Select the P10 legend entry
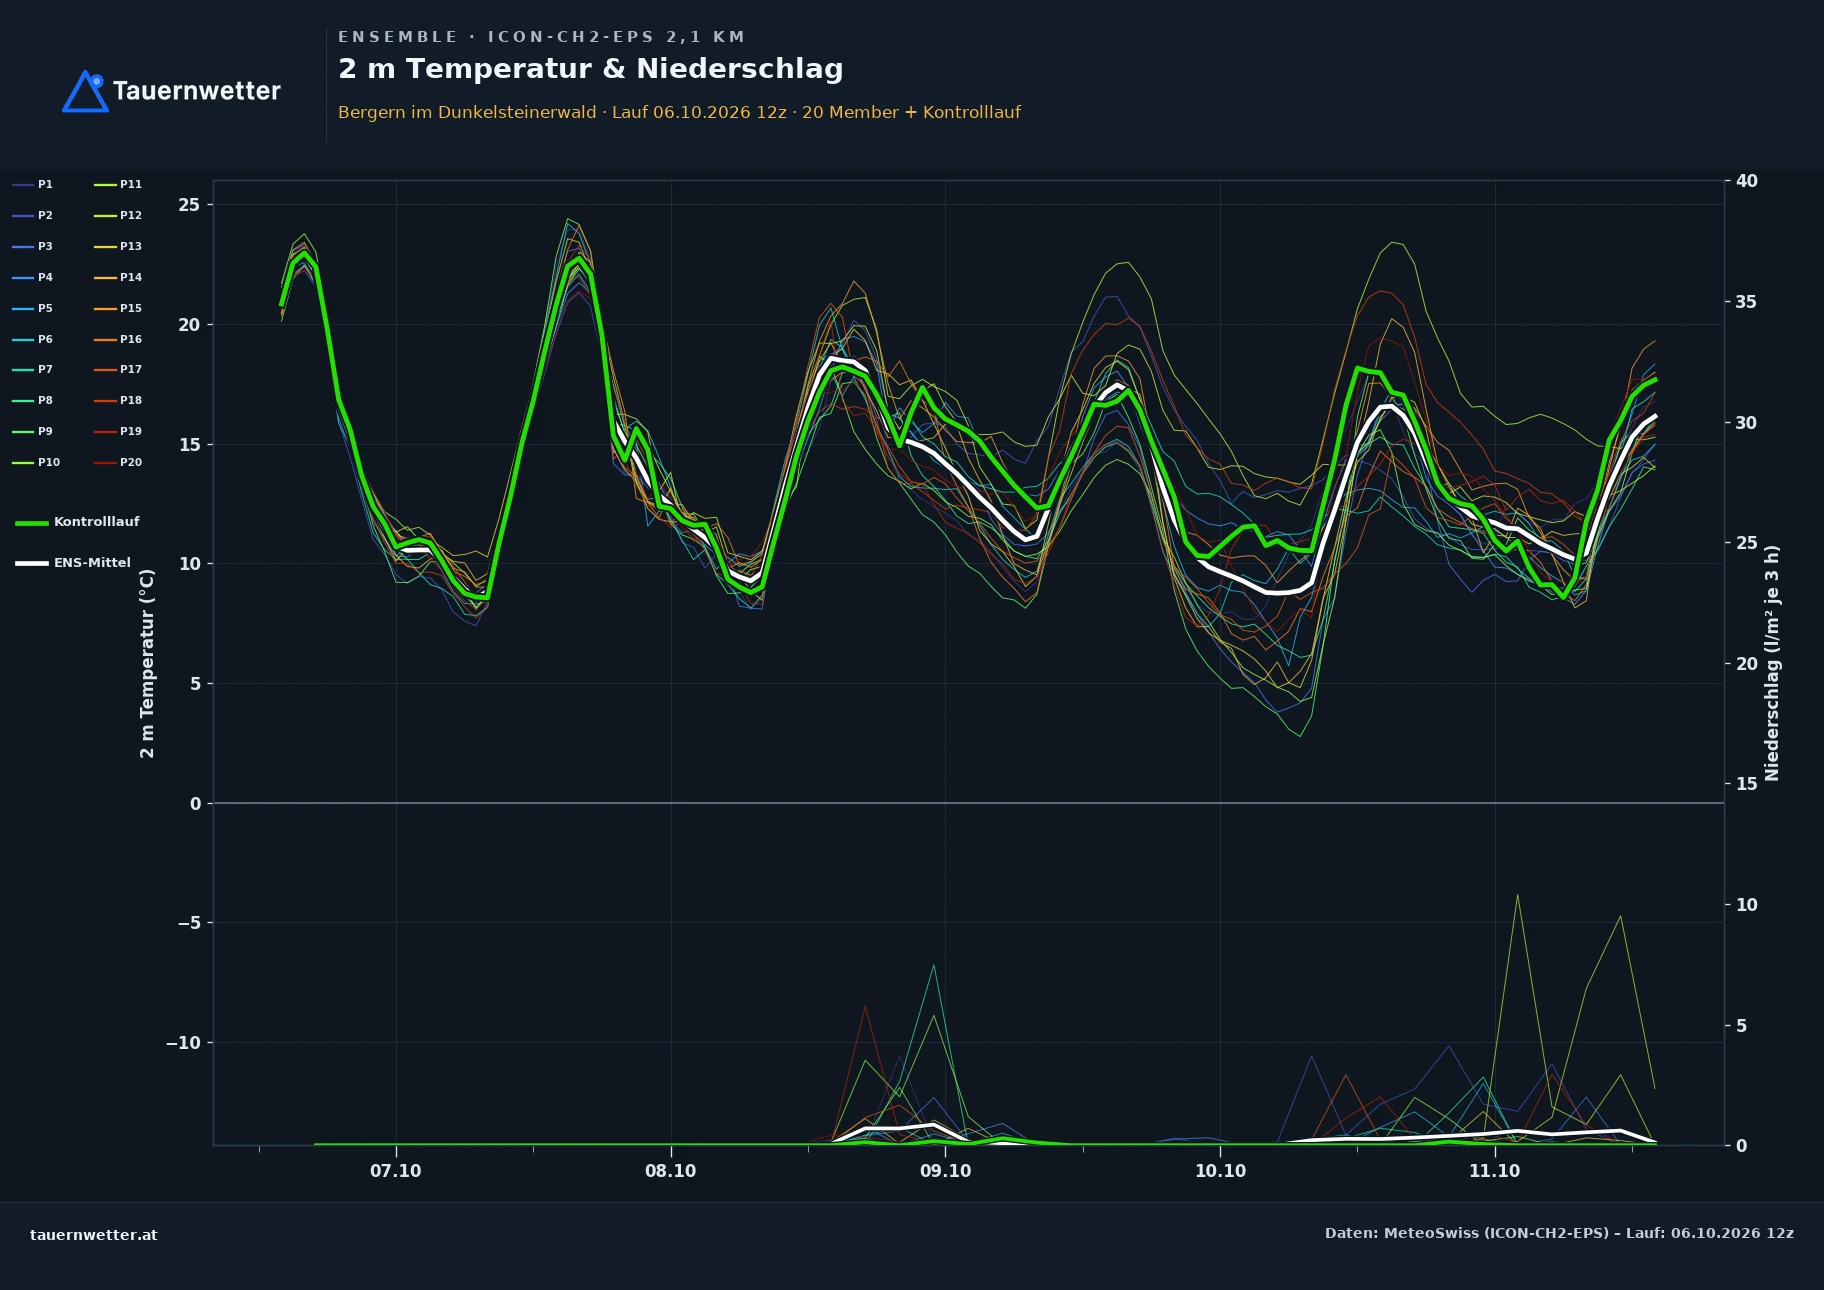The image size is (1824, 1290). [36, 462]
